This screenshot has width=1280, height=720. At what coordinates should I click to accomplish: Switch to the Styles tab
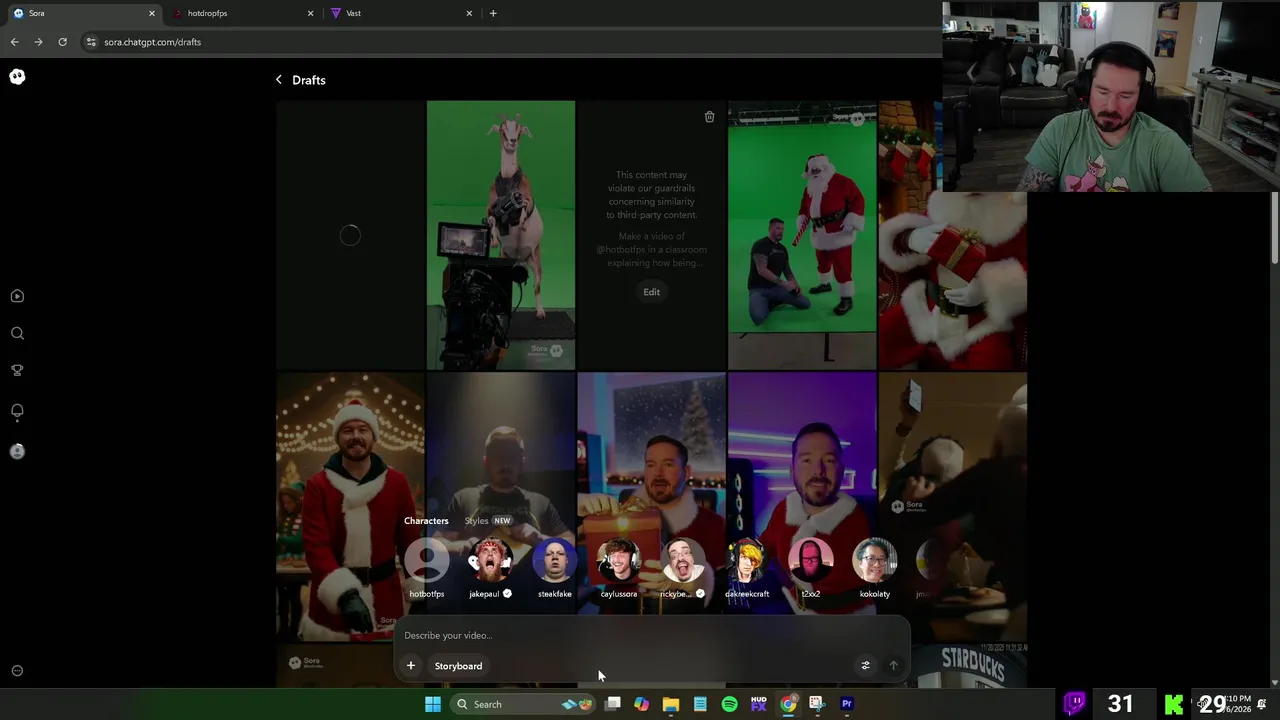(x=476, y=521)
